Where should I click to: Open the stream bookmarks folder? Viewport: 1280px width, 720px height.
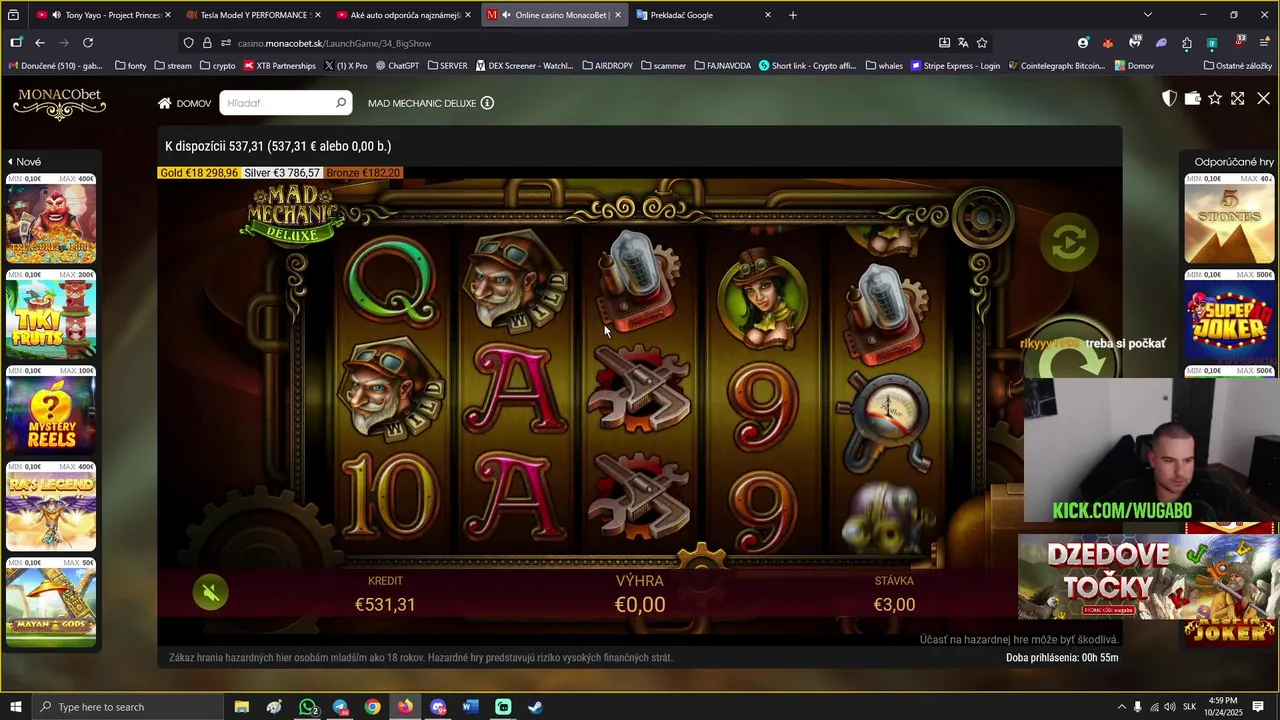173,66
